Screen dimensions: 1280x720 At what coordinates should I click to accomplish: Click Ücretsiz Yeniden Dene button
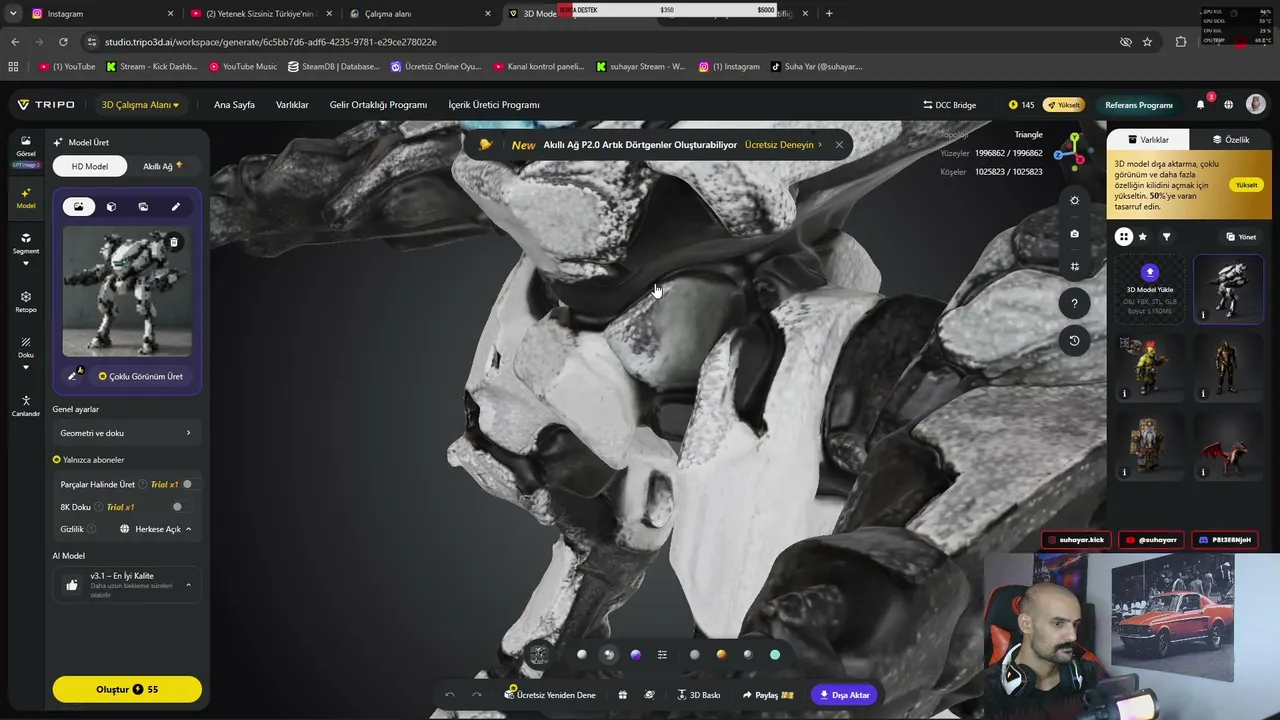(x=550, y=695)
